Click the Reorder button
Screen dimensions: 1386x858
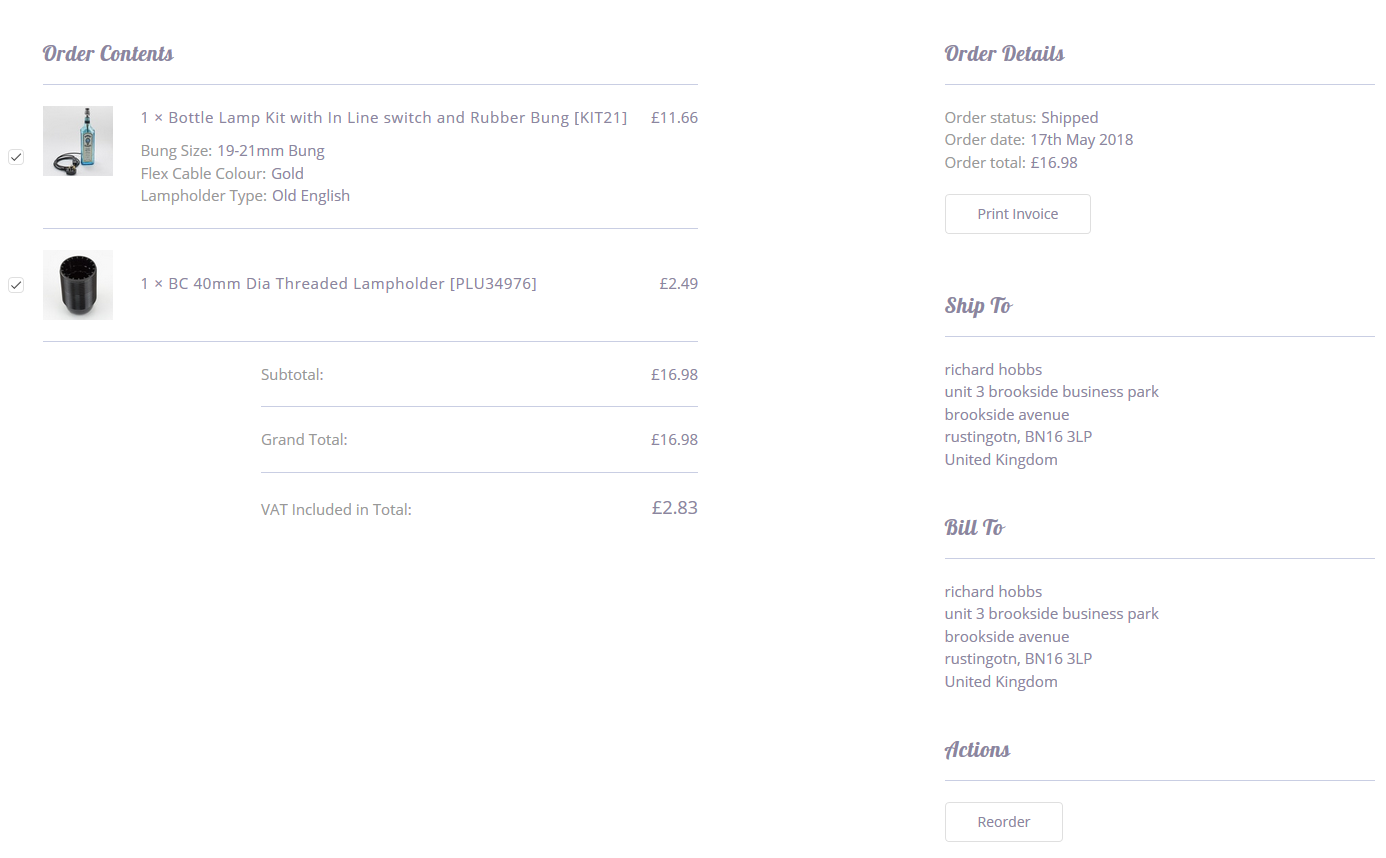[1003, 822]
